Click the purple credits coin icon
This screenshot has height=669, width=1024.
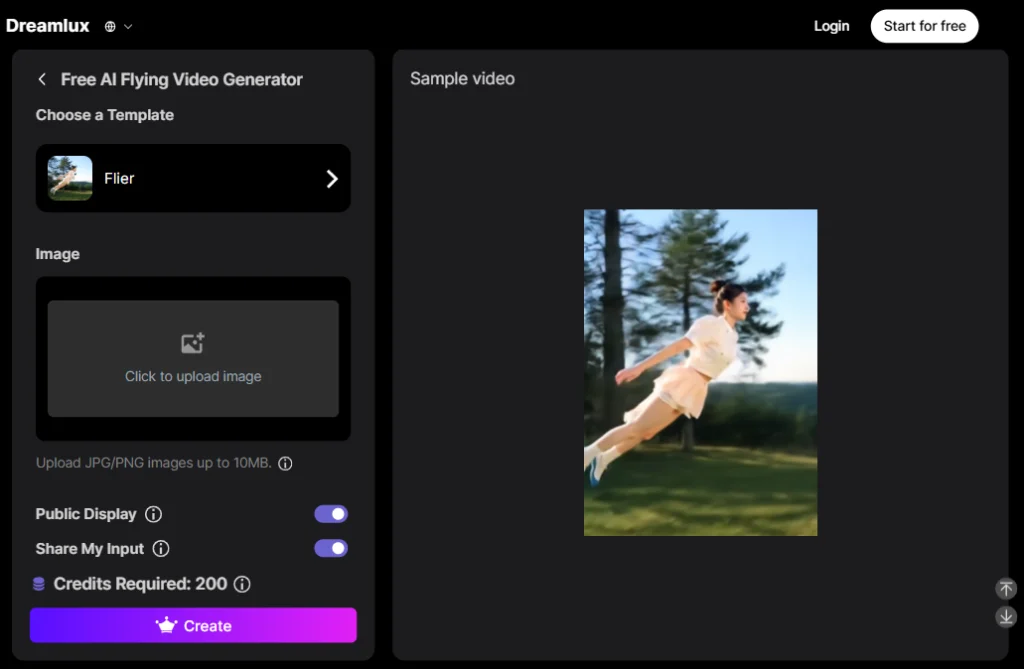(39, 584)
